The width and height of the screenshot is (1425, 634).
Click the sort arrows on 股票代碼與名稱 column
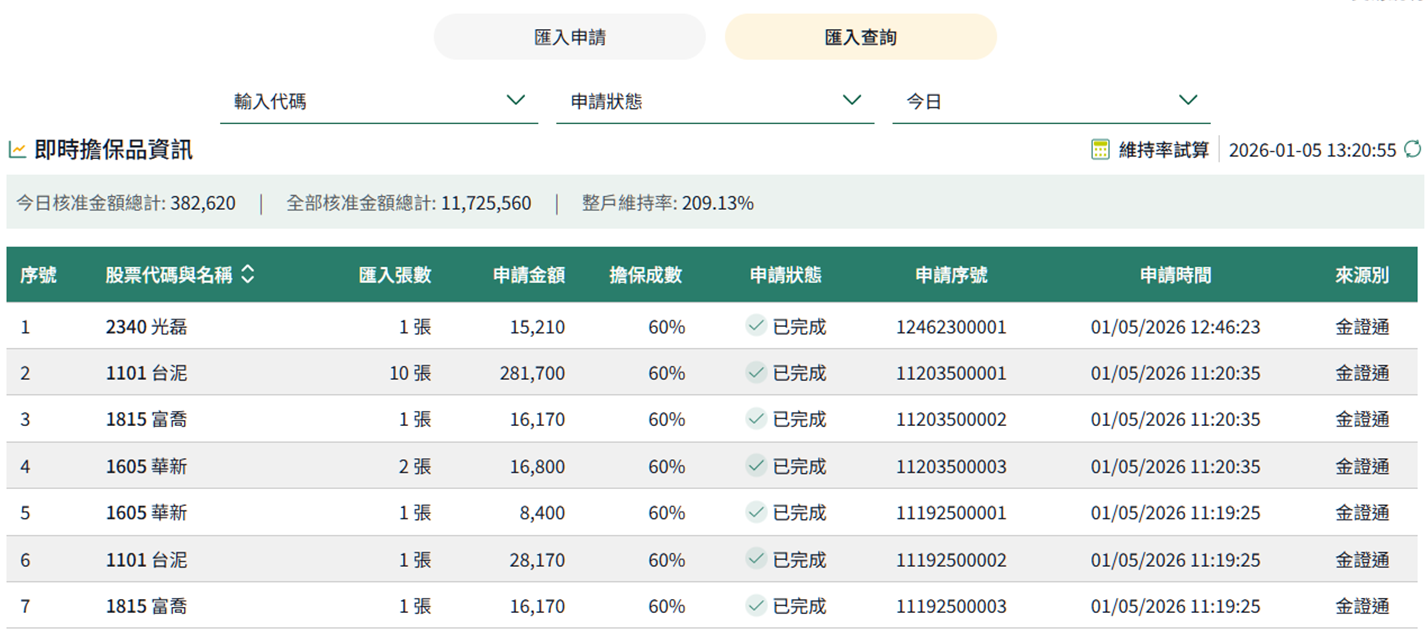(247, 275)
